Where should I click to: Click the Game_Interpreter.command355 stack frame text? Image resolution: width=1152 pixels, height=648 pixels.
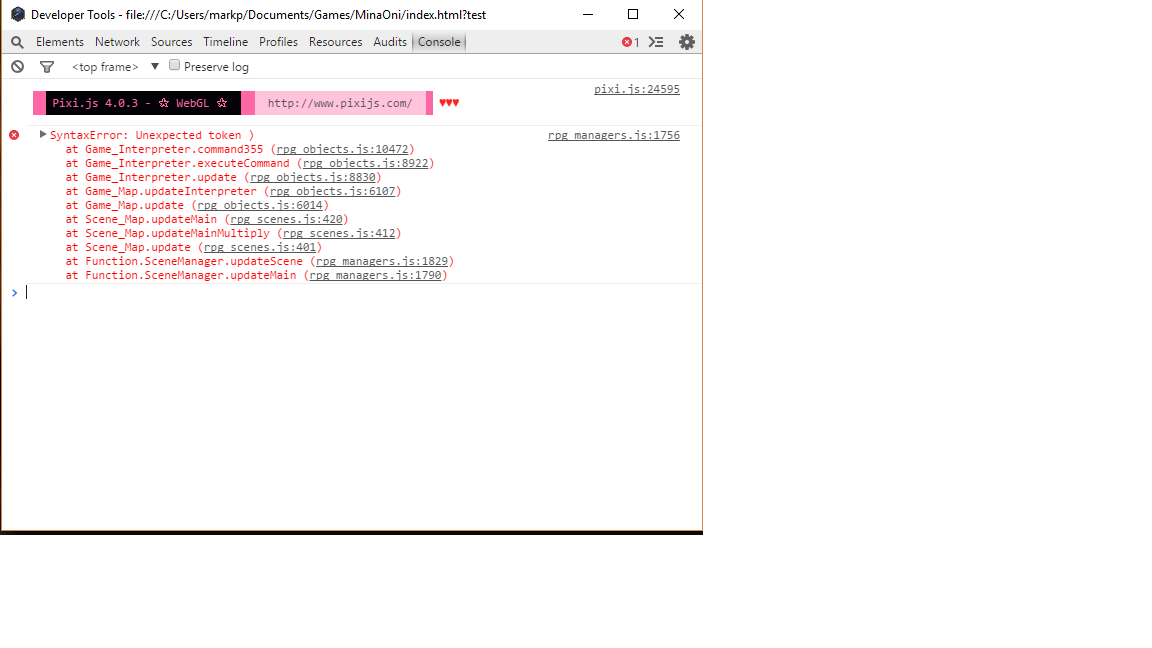173,149
